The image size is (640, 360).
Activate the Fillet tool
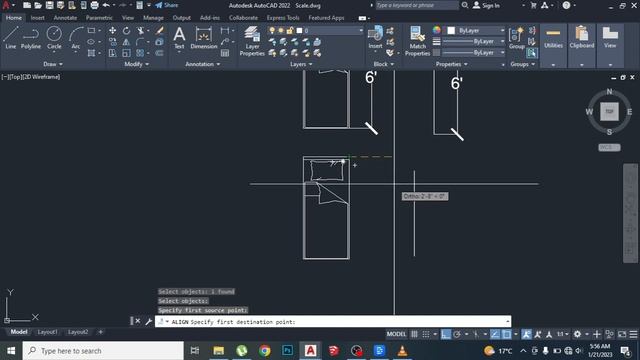pyautogui.click(x=140, y=42)
